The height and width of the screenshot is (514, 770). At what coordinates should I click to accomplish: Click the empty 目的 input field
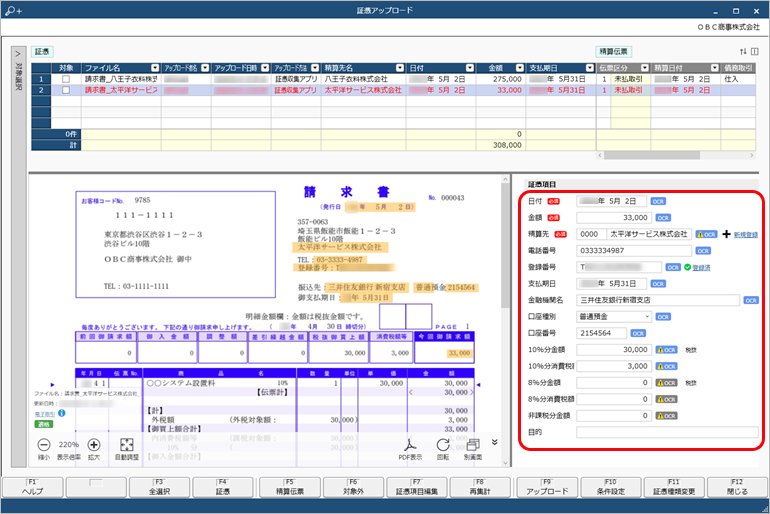[x=667, y=433]
